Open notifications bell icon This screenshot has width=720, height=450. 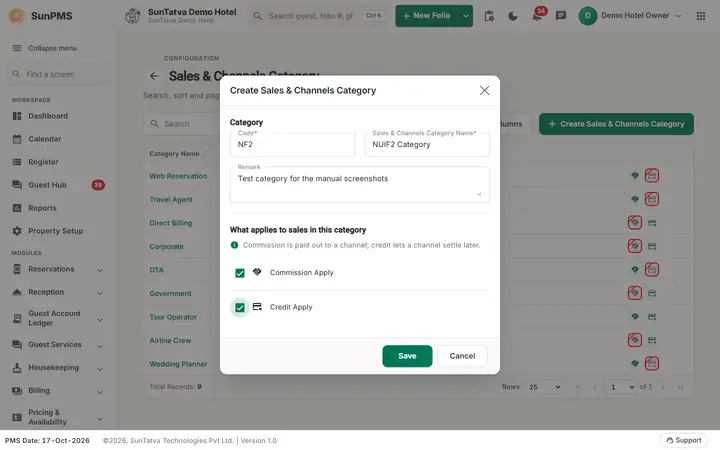(x=537, y=16)
